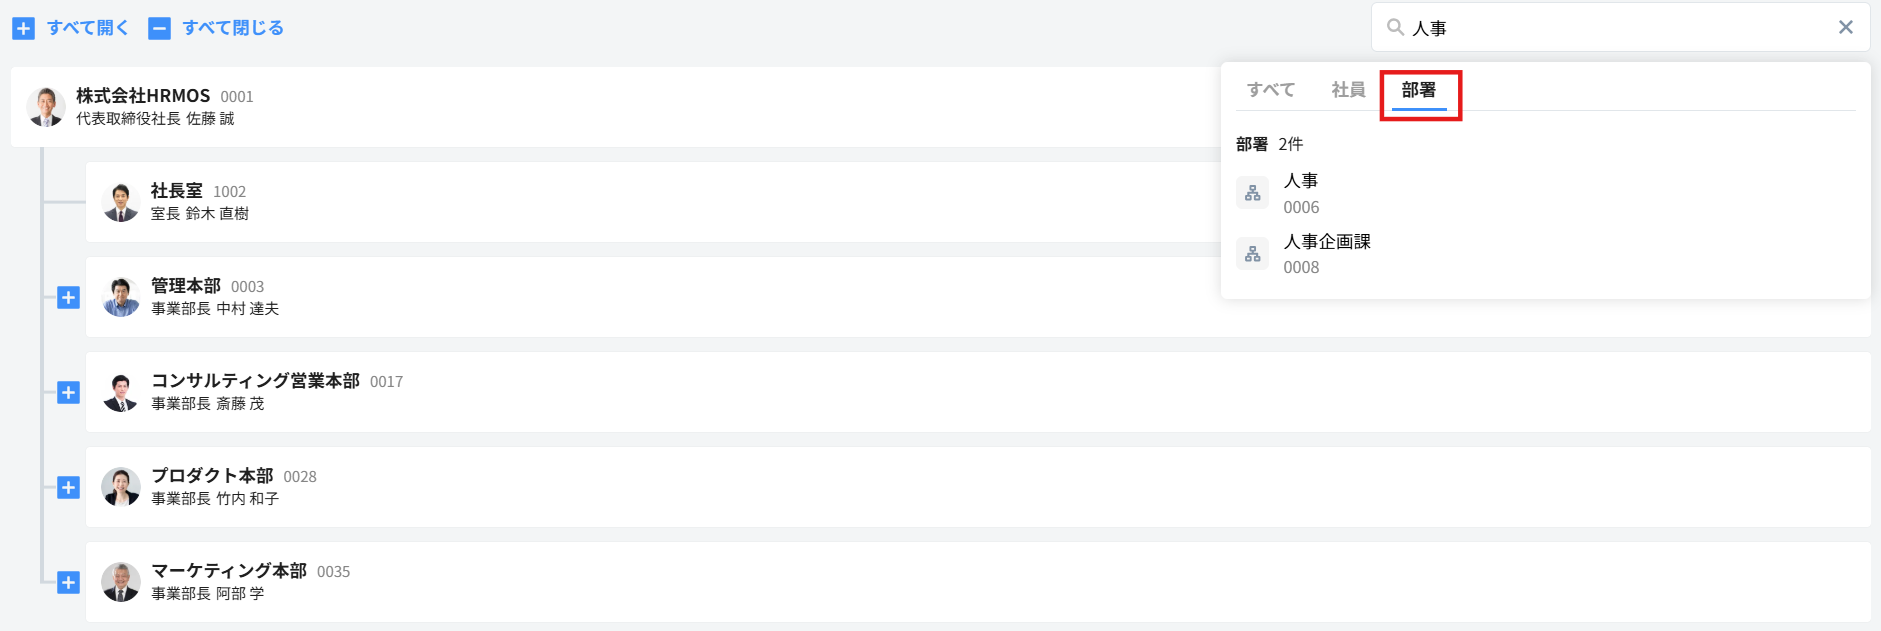
Task: Select the 部署 results tab
Action: (x=1419, y=91)
